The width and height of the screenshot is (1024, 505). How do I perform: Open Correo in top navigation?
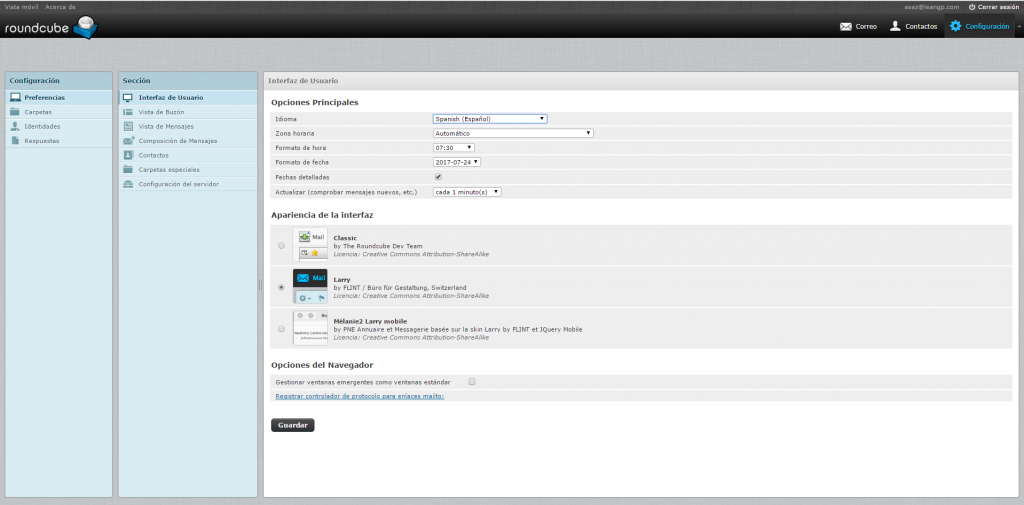pyautogui.click(x=858, y=27)
